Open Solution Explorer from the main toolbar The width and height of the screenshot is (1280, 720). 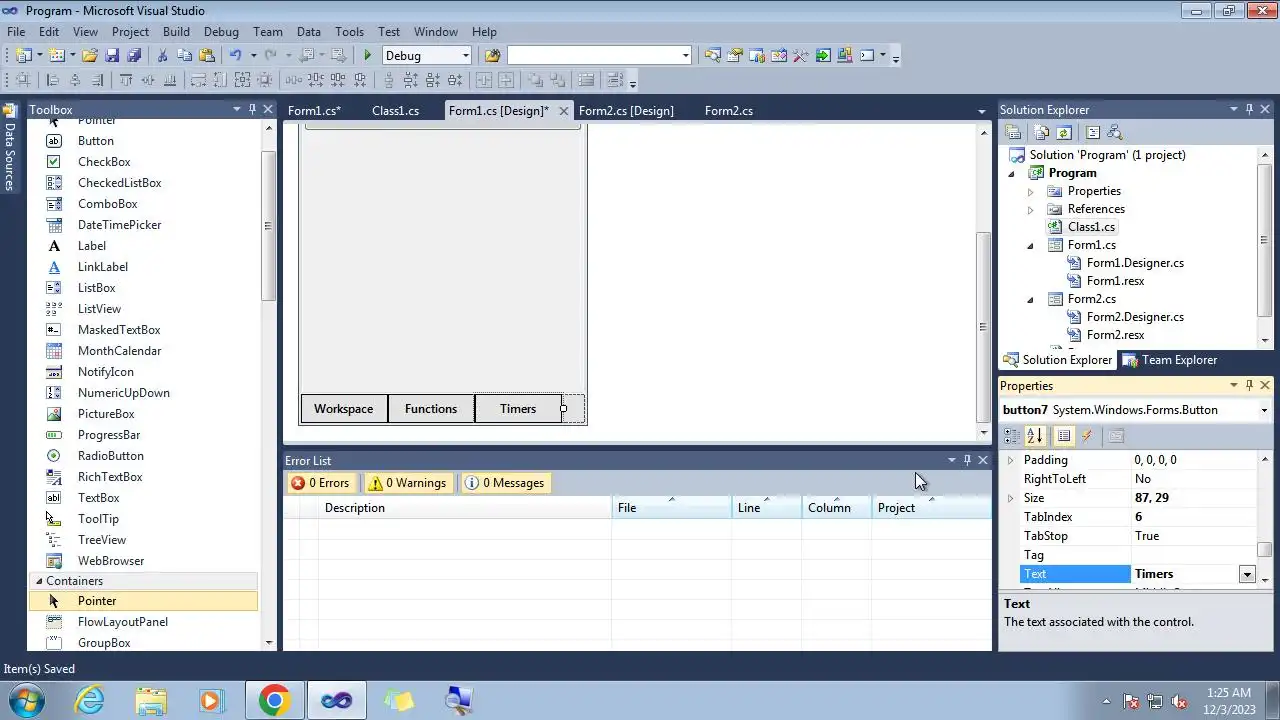point(712,55)
